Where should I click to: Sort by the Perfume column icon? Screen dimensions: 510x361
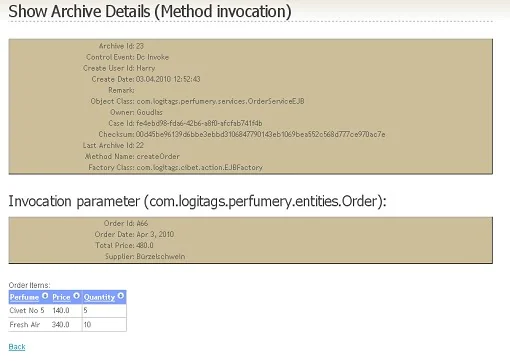[x=45, y=296]
